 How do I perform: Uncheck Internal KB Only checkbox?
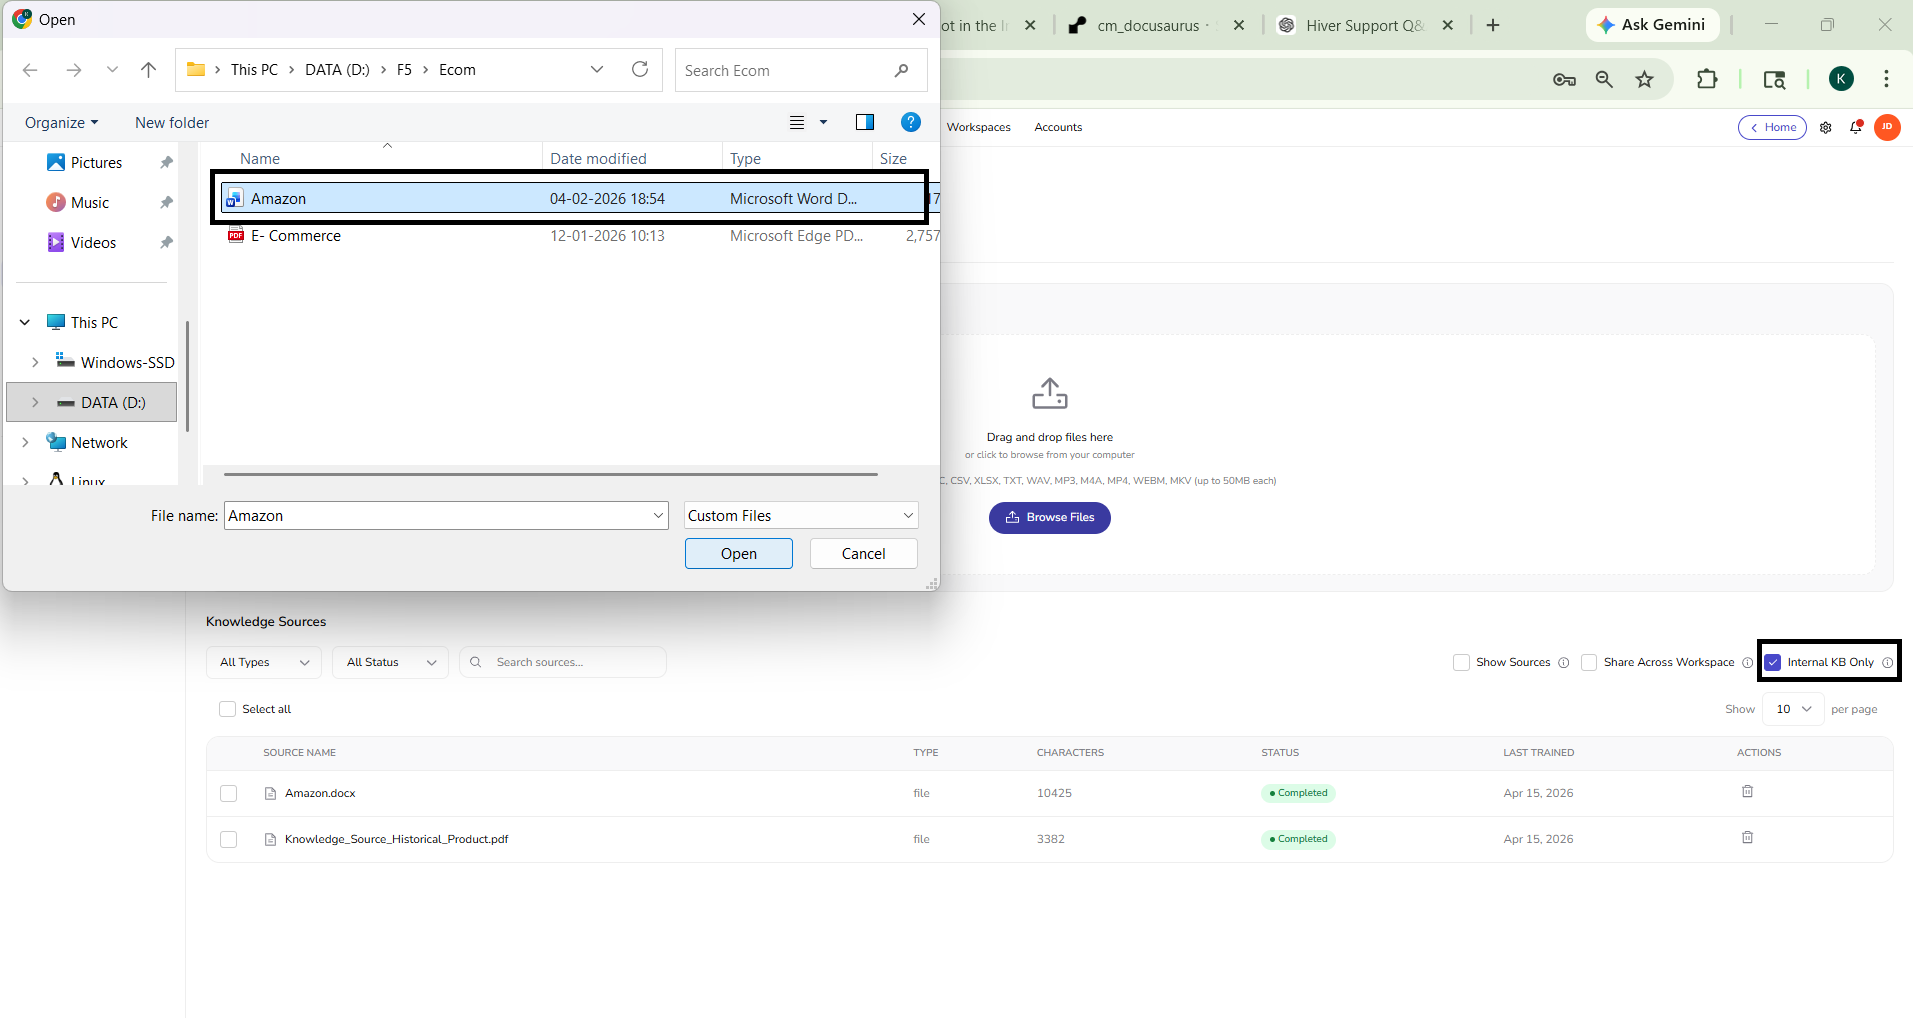click(1773, 662)
